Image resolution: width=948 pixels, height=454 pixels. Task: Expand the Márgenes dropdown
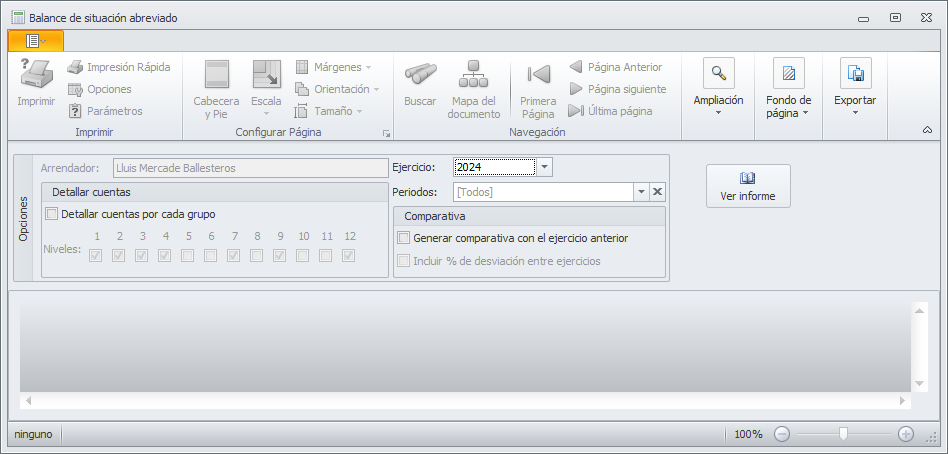tap(369, 68)
